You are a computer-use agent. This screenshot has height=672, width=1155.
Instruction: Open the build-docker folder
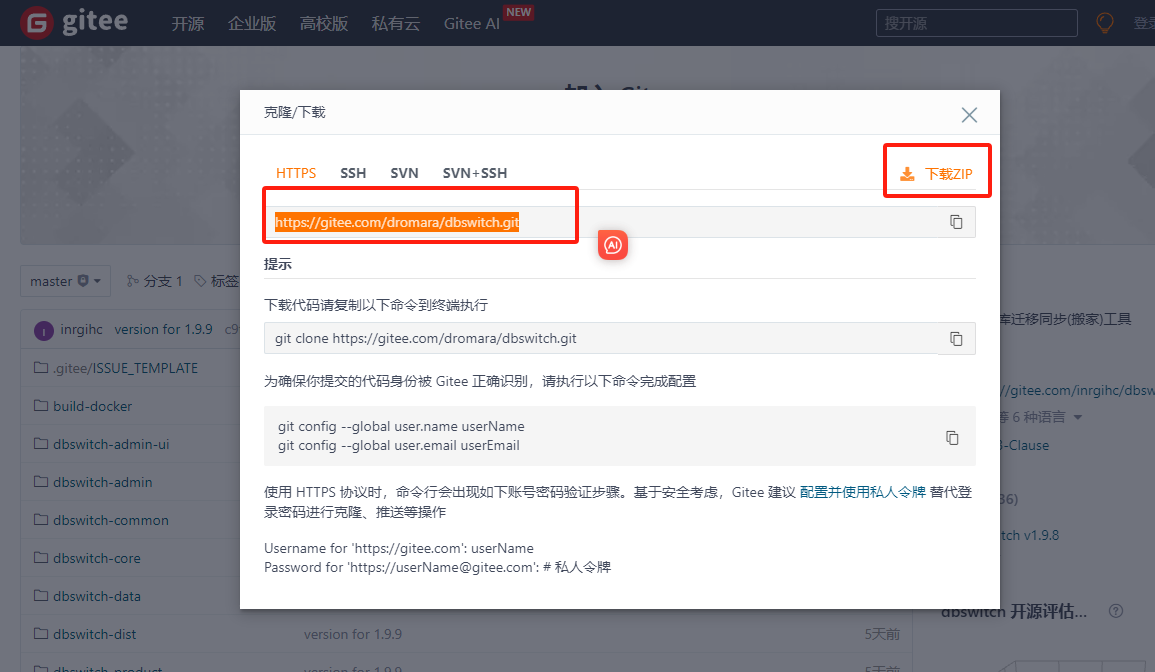coord(92,406)
